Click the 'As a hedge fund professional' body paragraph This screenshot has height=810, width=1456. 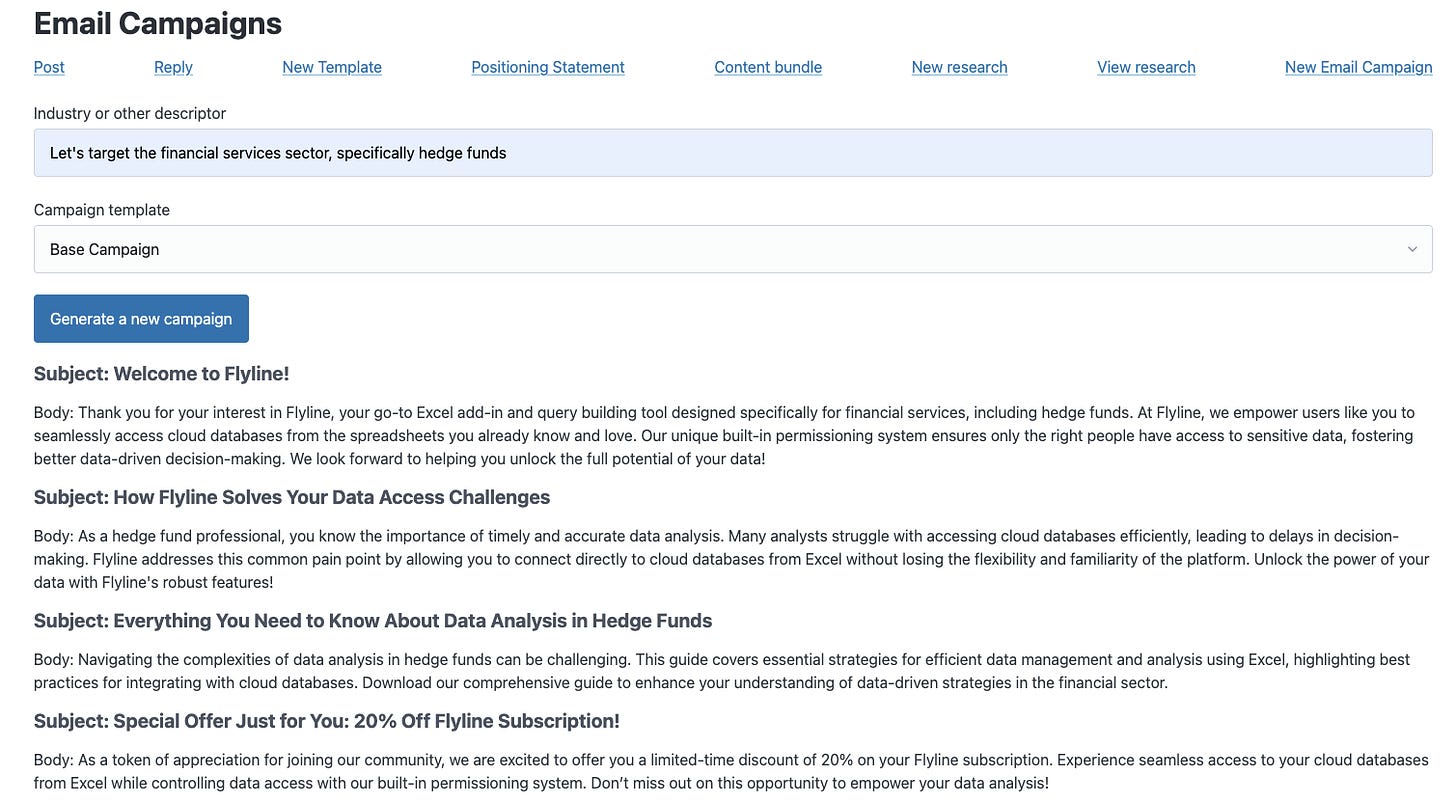[x=731, y=559]
